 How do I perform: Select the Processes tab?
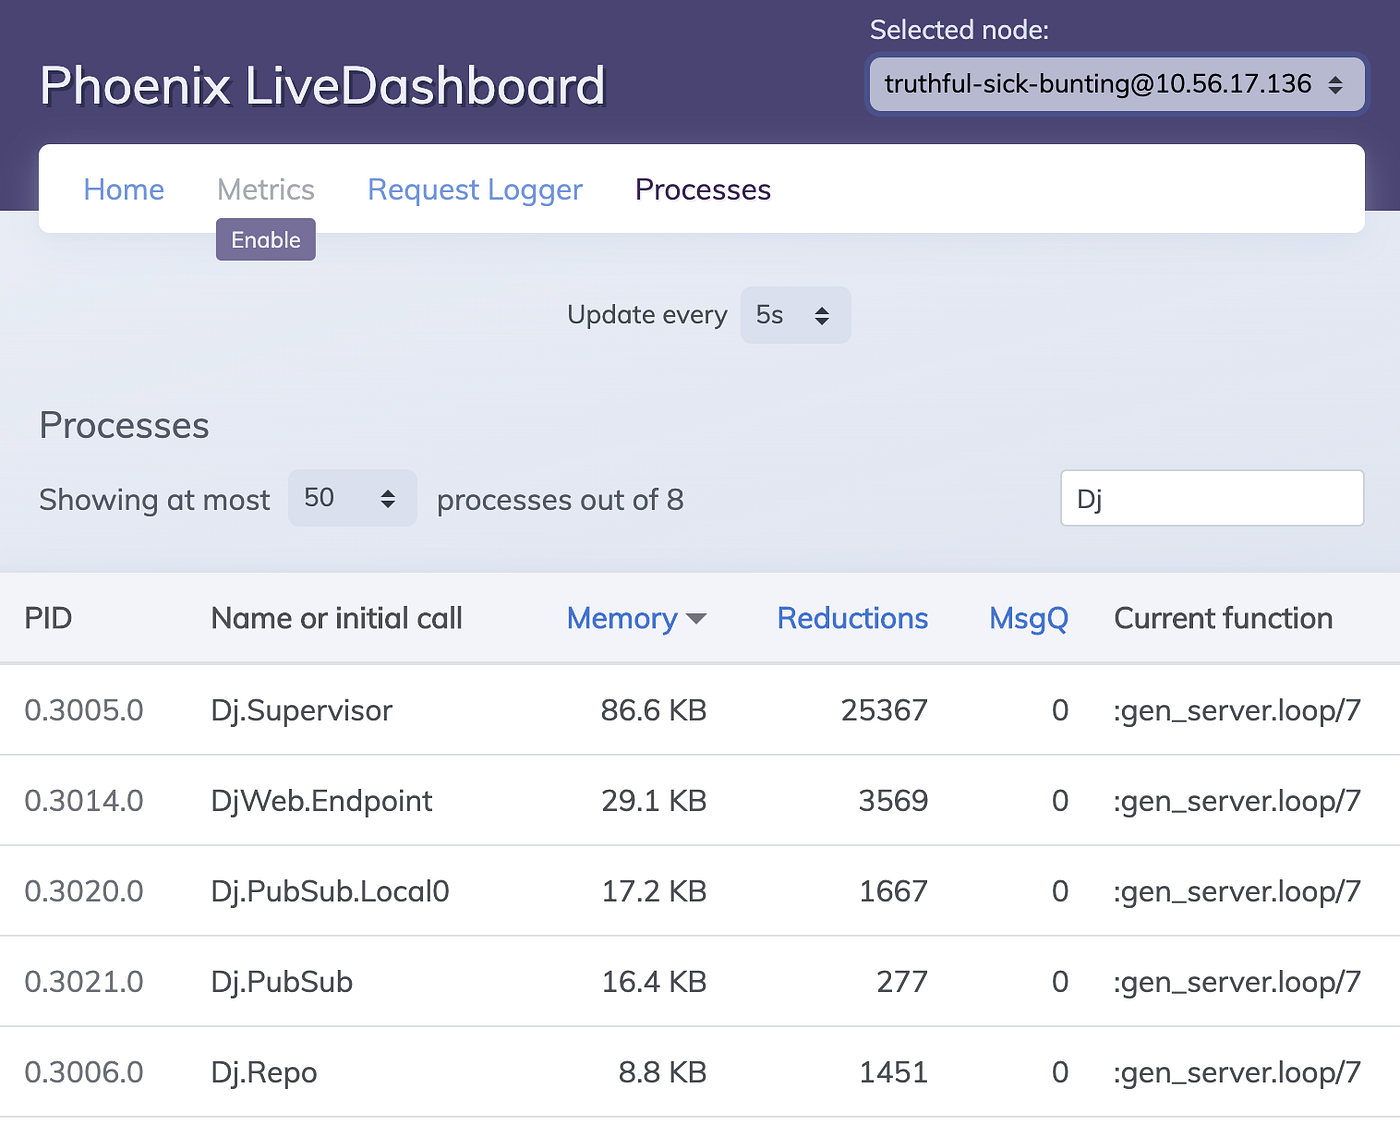click(x=702, y=189)
